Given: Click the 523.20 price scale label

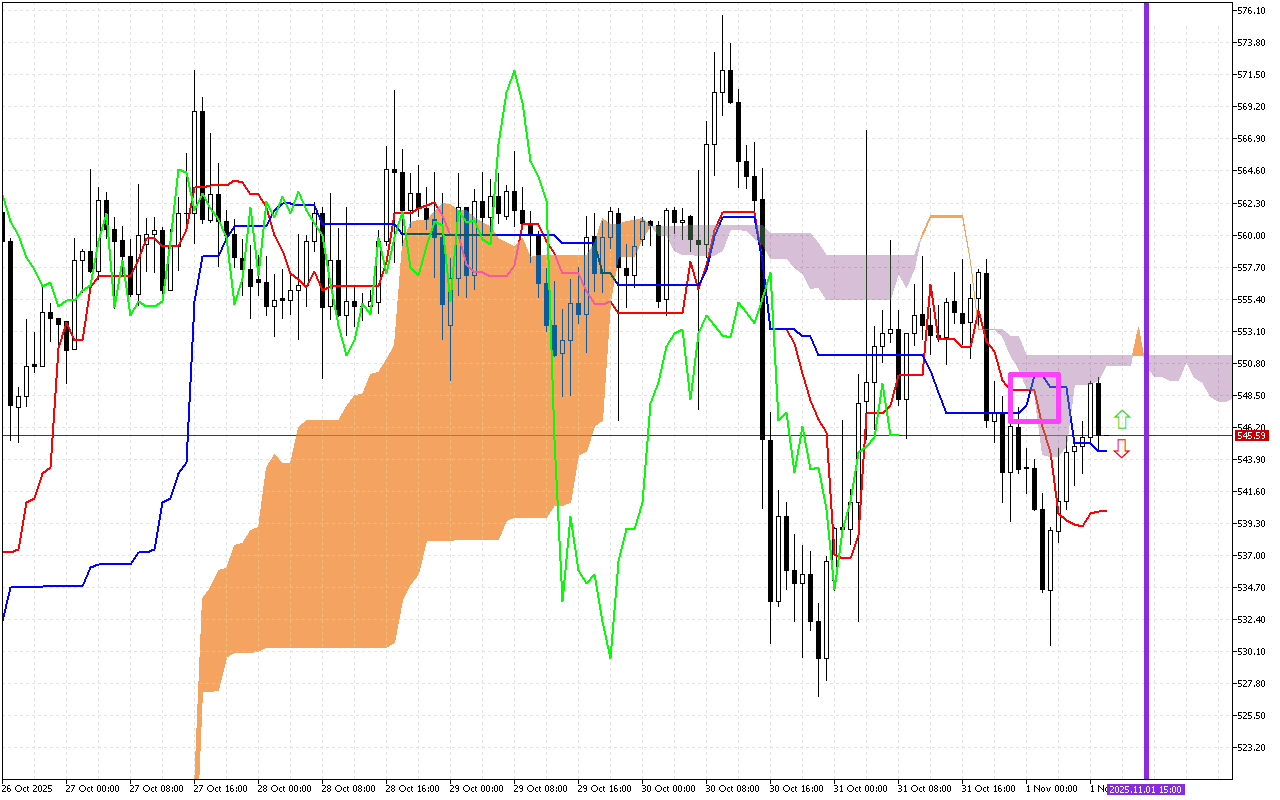Looking at the screenshot, I should pos(1251,748).
